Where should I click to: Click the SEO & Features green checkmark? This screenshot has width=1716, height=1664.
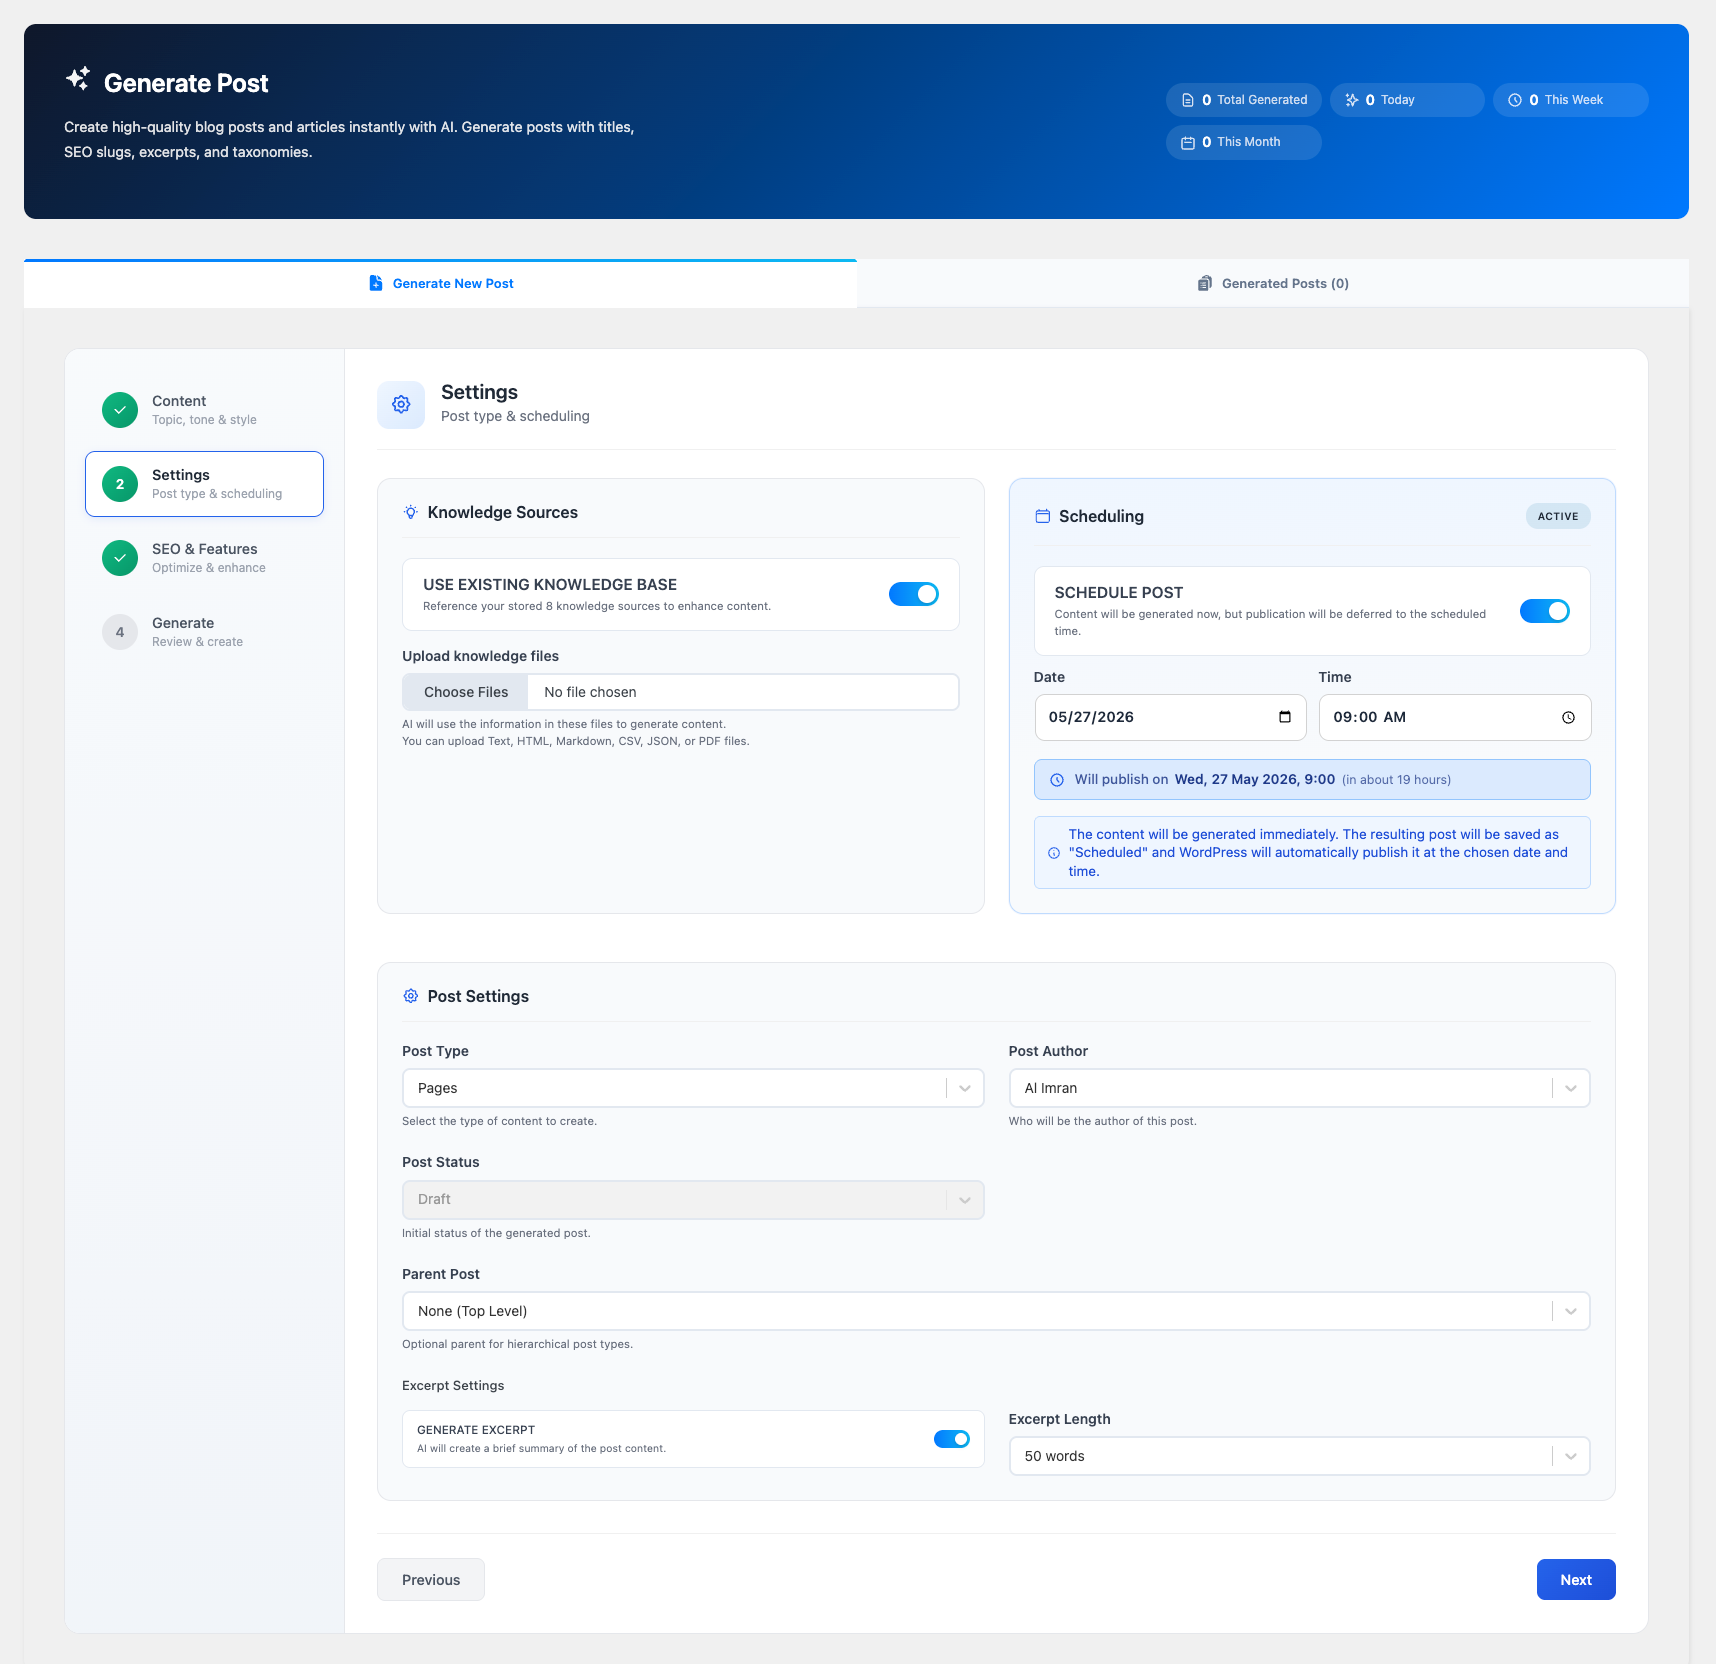(x=120, y=558)
